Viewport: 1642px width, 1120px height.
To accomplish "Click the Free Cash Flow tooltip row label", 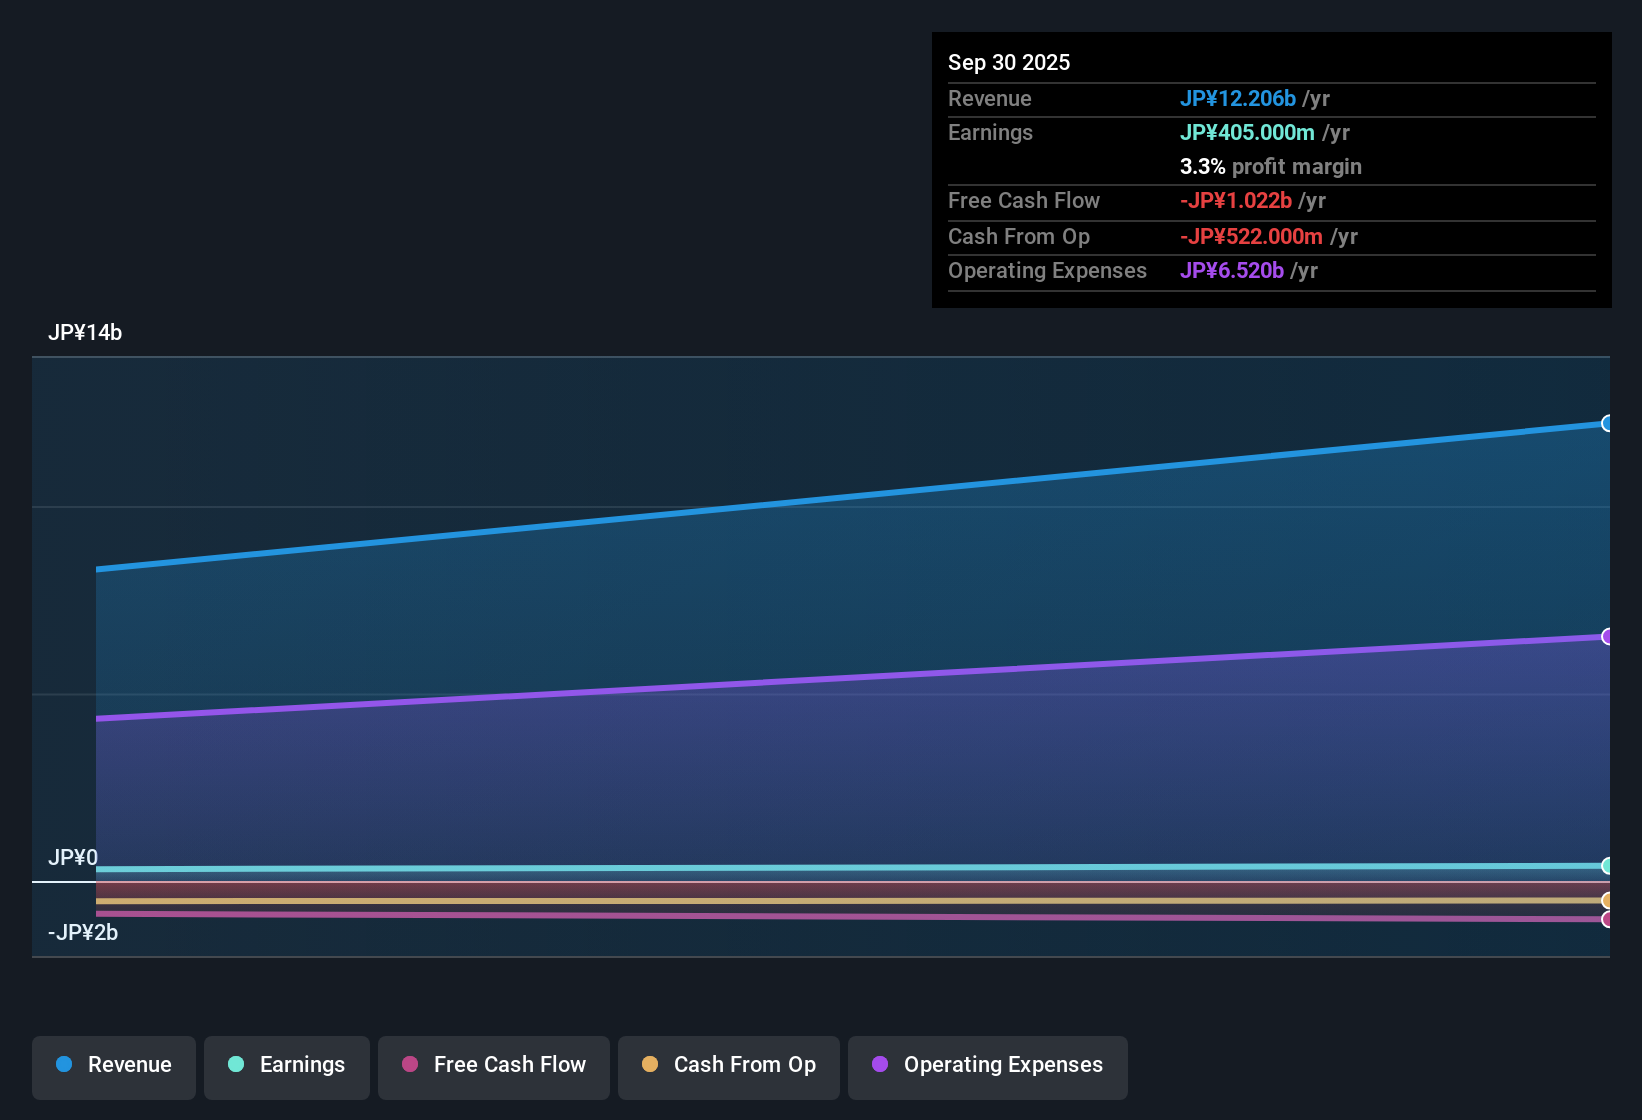I will click(x=1024, y=200).
